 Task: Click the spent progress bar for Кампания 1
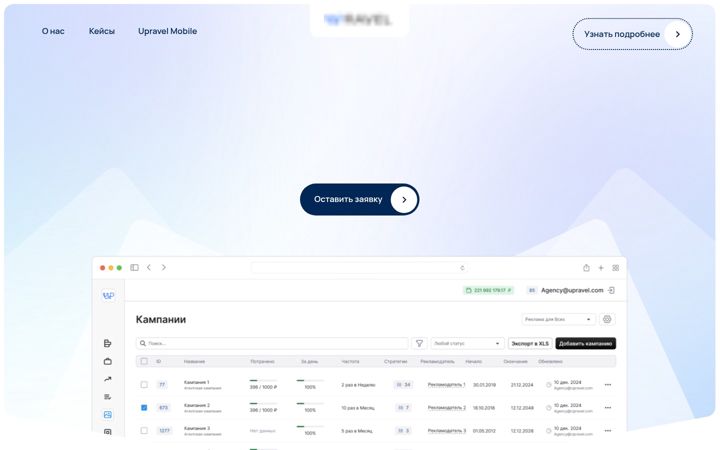click(263, 380)
